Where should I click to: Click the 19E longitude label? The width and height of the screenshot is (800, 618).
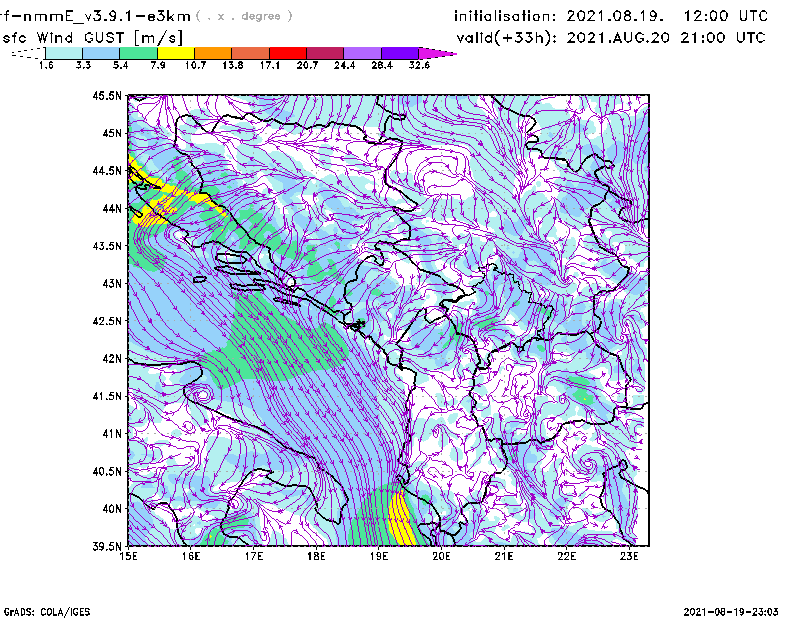379,556
